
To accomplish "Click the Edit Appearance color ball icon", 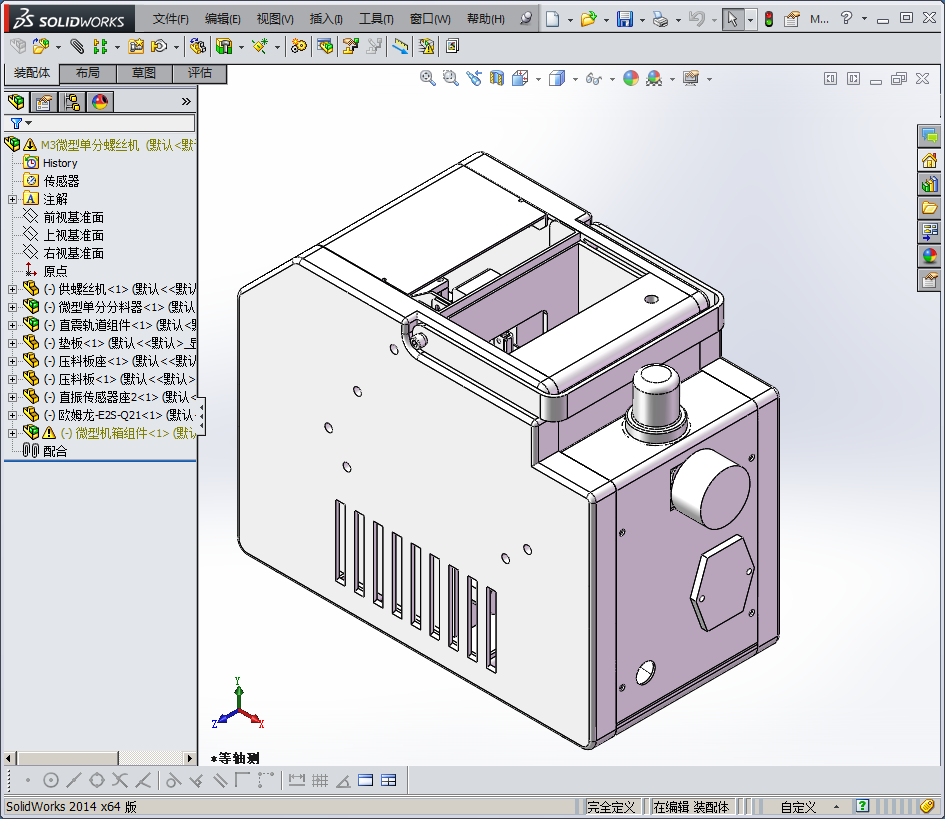I will click(630, 78).
